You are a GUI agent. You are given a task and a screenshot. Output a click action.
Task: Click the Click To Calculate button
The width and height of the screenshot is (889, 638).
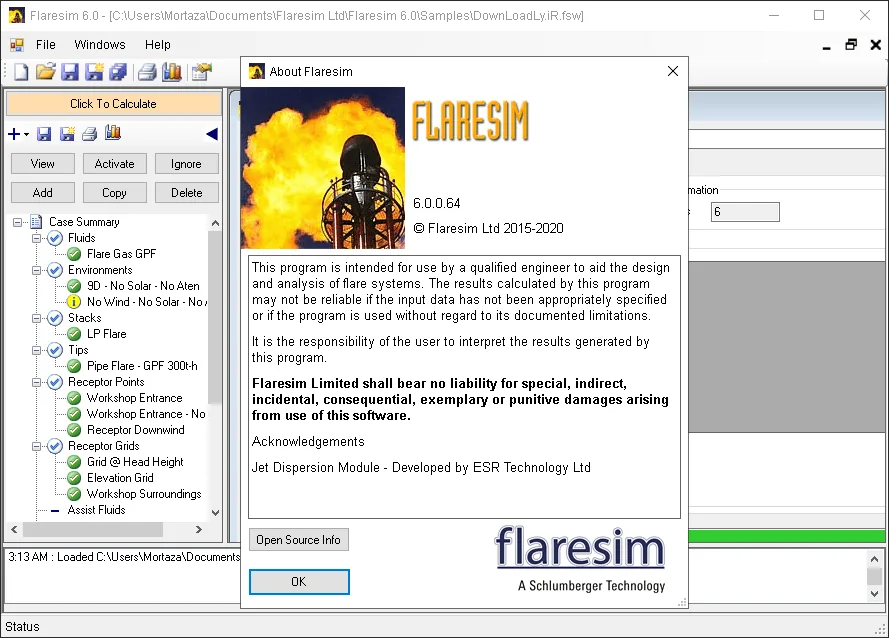113,104
